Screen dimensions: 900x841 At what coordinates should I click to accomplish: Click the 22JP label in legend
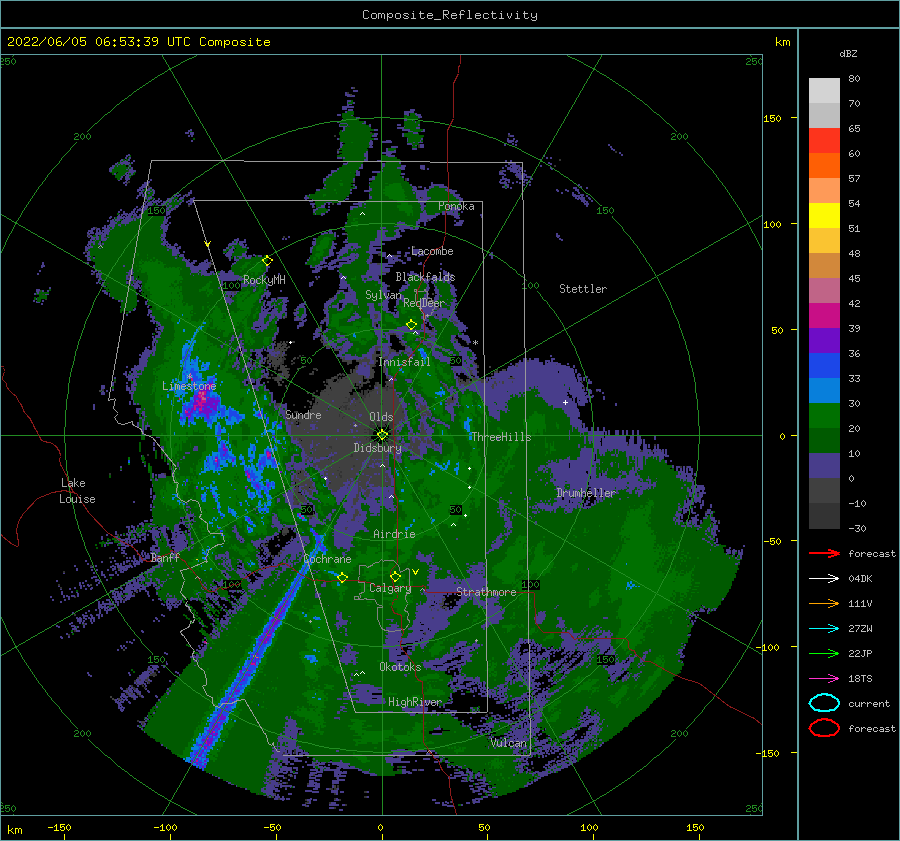click(x=860, y=653)
